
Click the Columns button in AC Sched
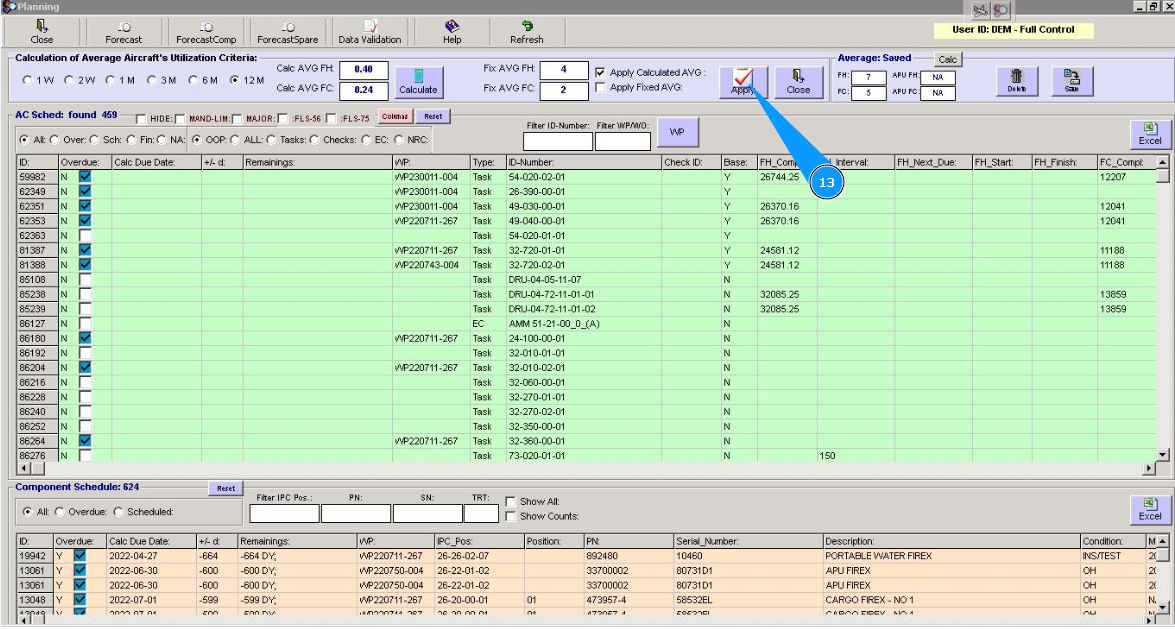pos(395,117)
